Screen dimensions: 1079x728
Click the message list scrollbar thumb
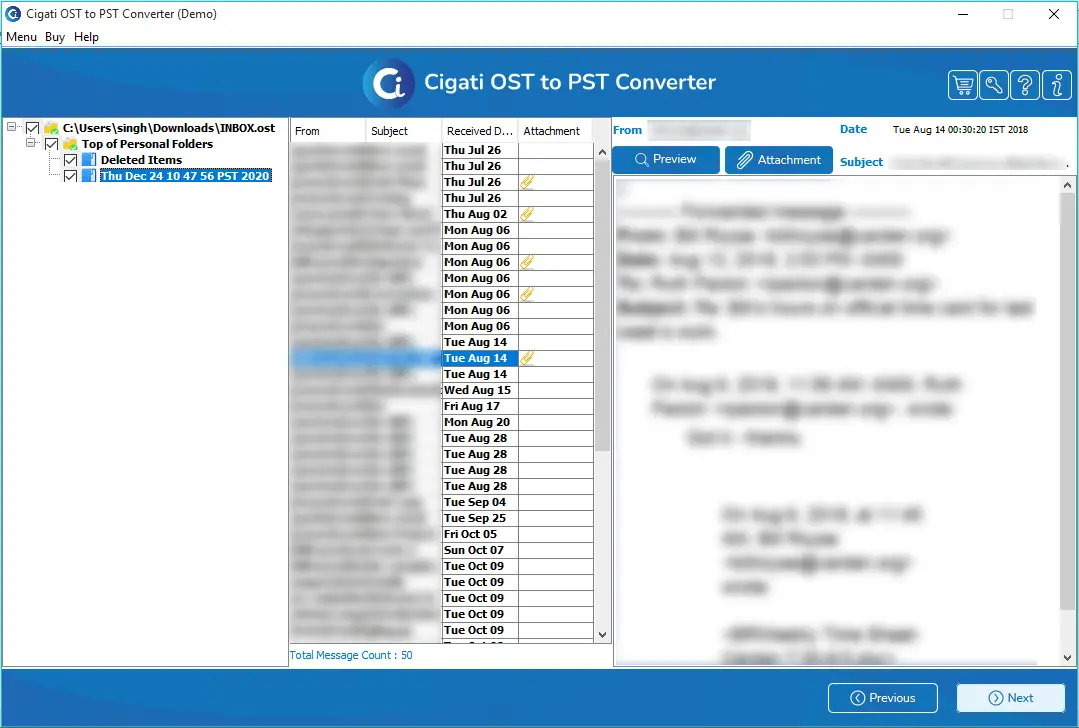(602, 306)
